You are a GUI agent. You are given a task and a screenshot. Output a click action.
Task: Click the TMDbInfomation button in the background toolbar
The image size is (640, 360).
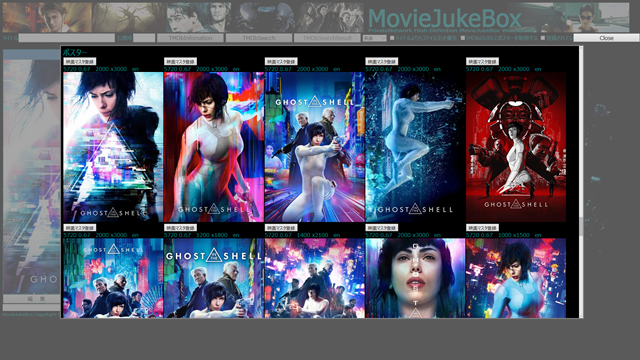[x=190, y=38]
